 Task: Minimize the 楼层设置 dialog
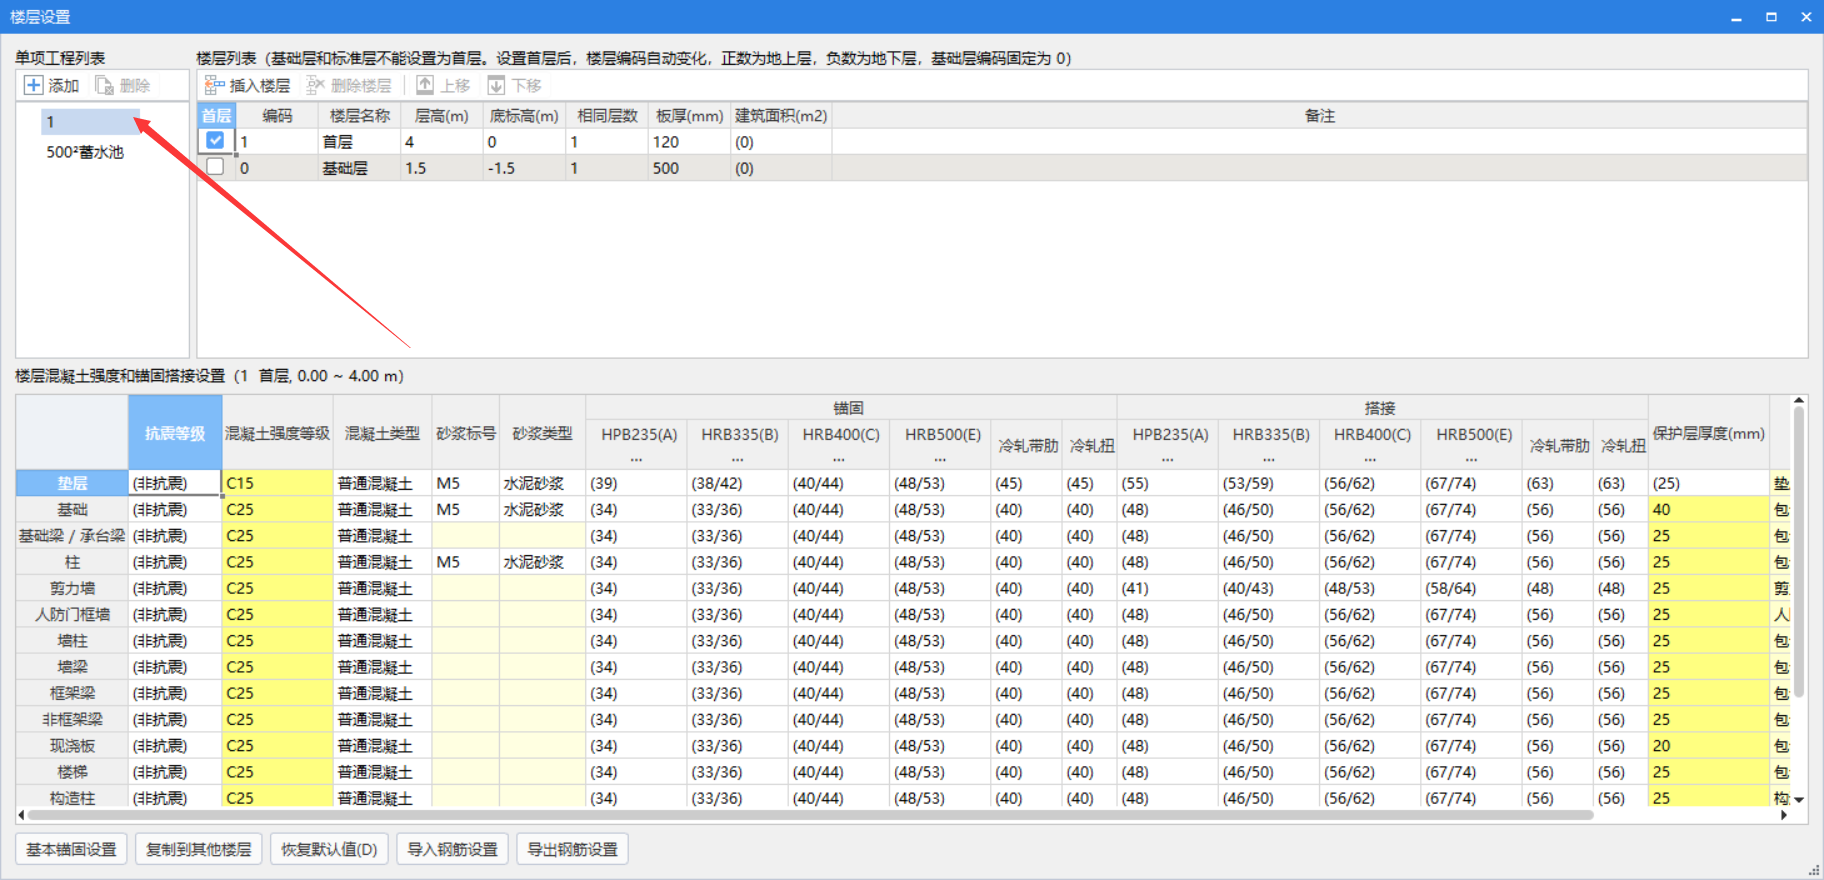click(1736, 17)
